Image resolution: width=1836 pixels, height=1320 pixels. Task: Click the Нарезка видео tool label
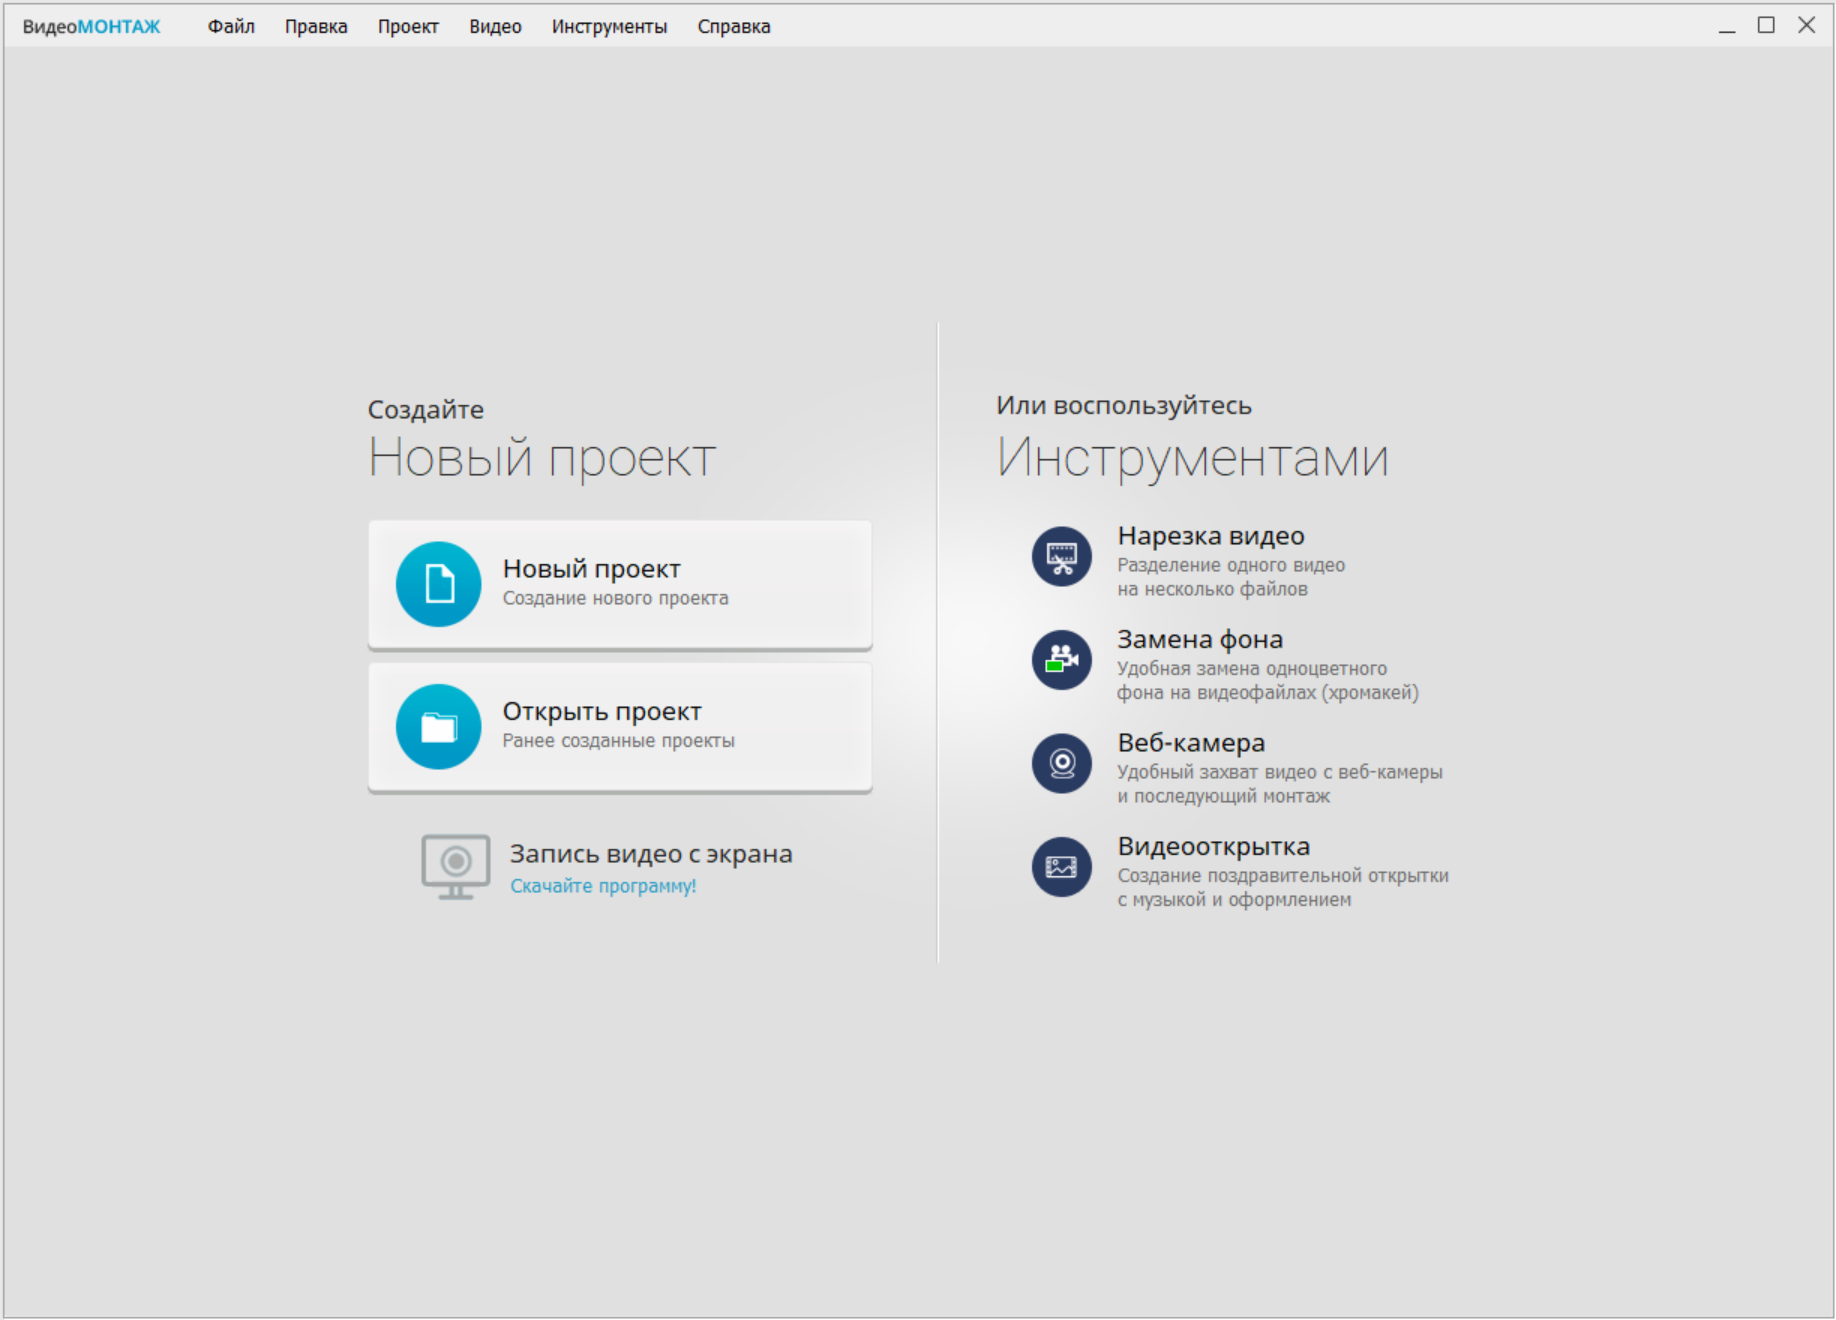(1210, 535)
